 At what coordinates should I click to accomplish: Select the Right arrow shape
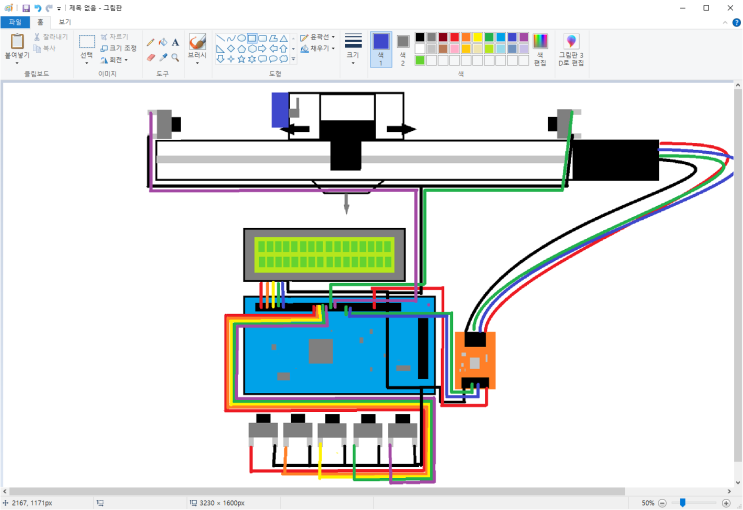coord(262,48)
